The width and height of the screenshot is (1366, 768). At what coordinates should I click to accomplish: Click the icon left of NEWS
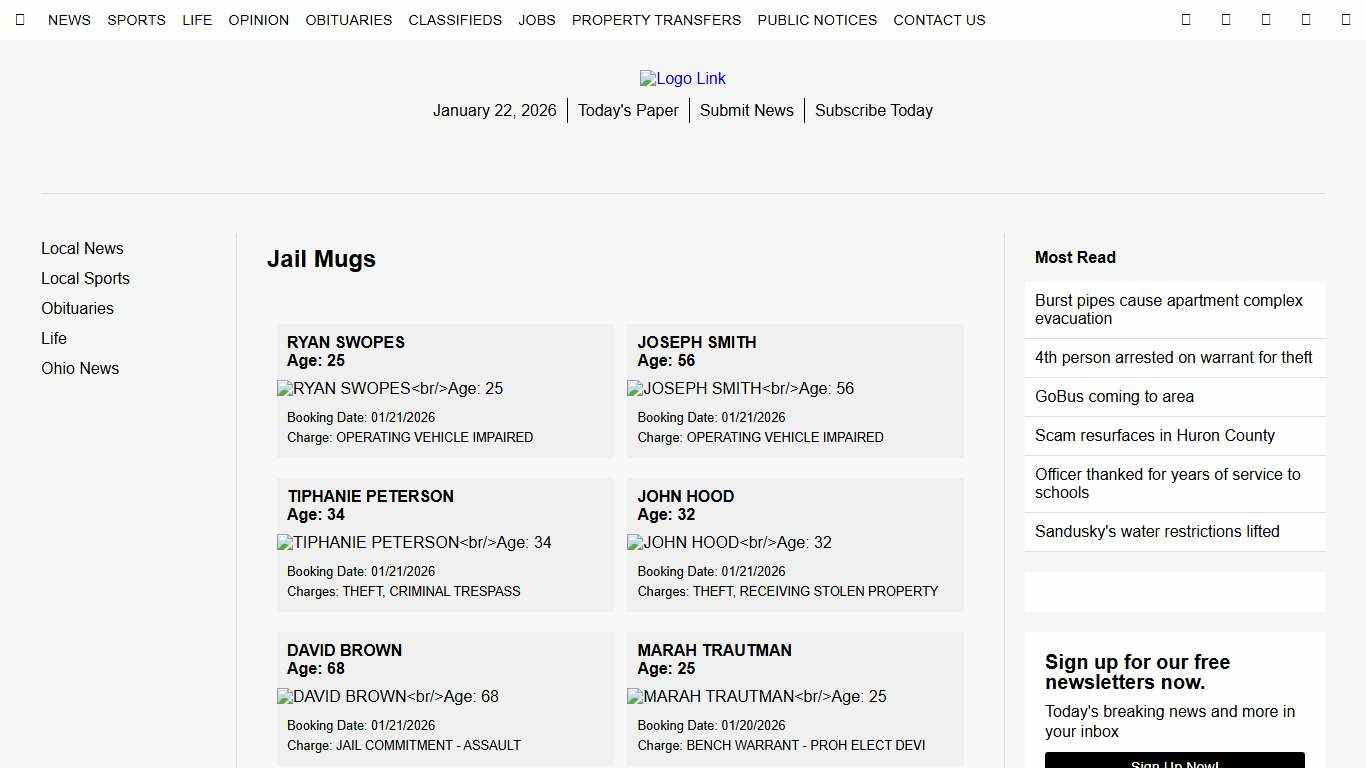pyautogui.click(x=20, y=20)
